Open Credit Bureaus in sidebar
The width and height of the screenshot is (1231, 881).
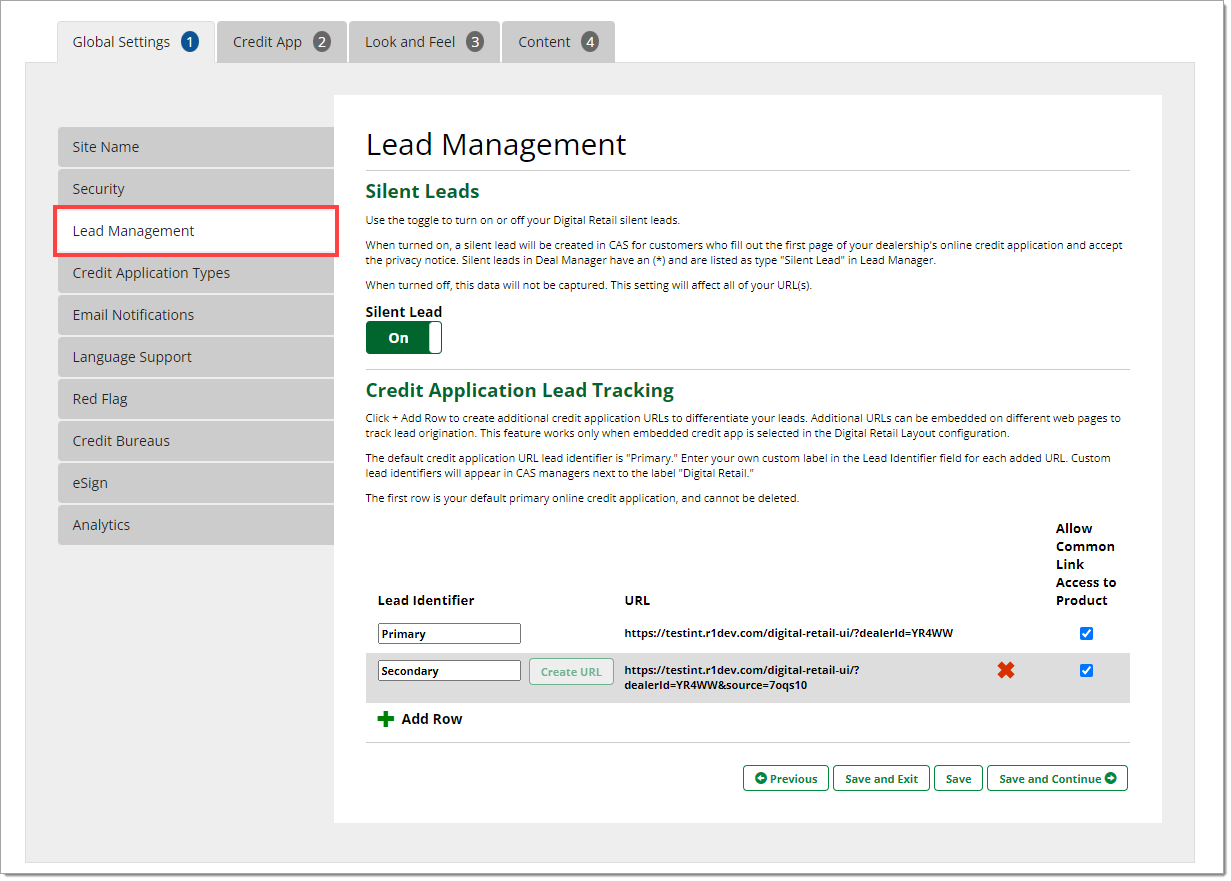[x=196, y=441]
